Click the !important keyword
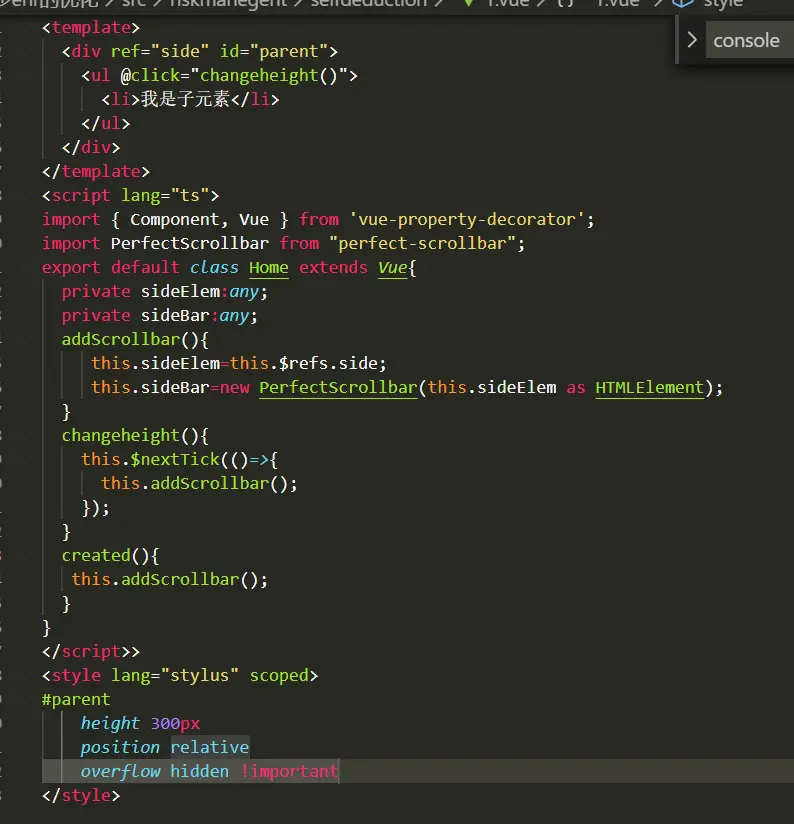 click(x=289, y=771)
